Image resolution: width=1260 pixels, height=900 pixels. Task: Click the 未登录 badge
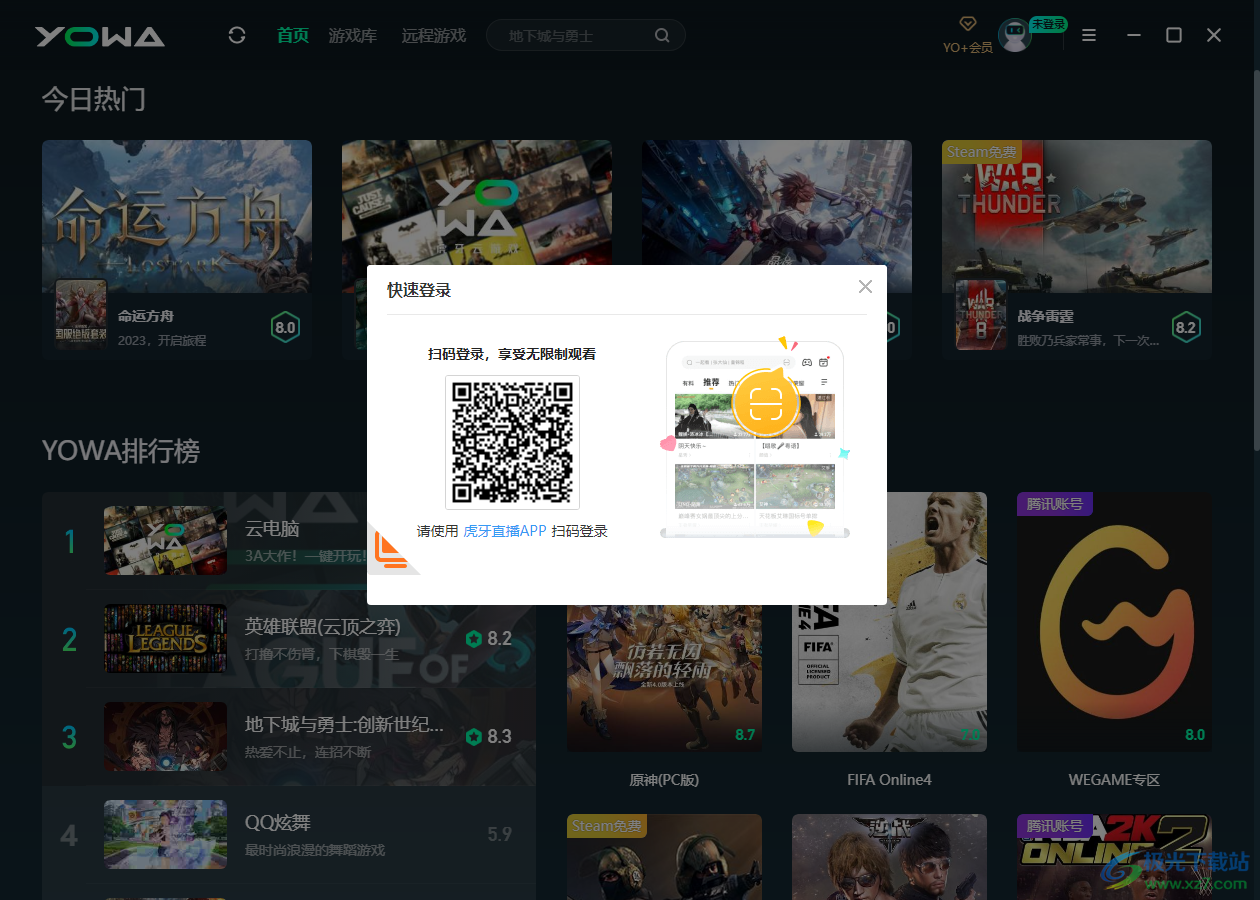click(1048, 24)
